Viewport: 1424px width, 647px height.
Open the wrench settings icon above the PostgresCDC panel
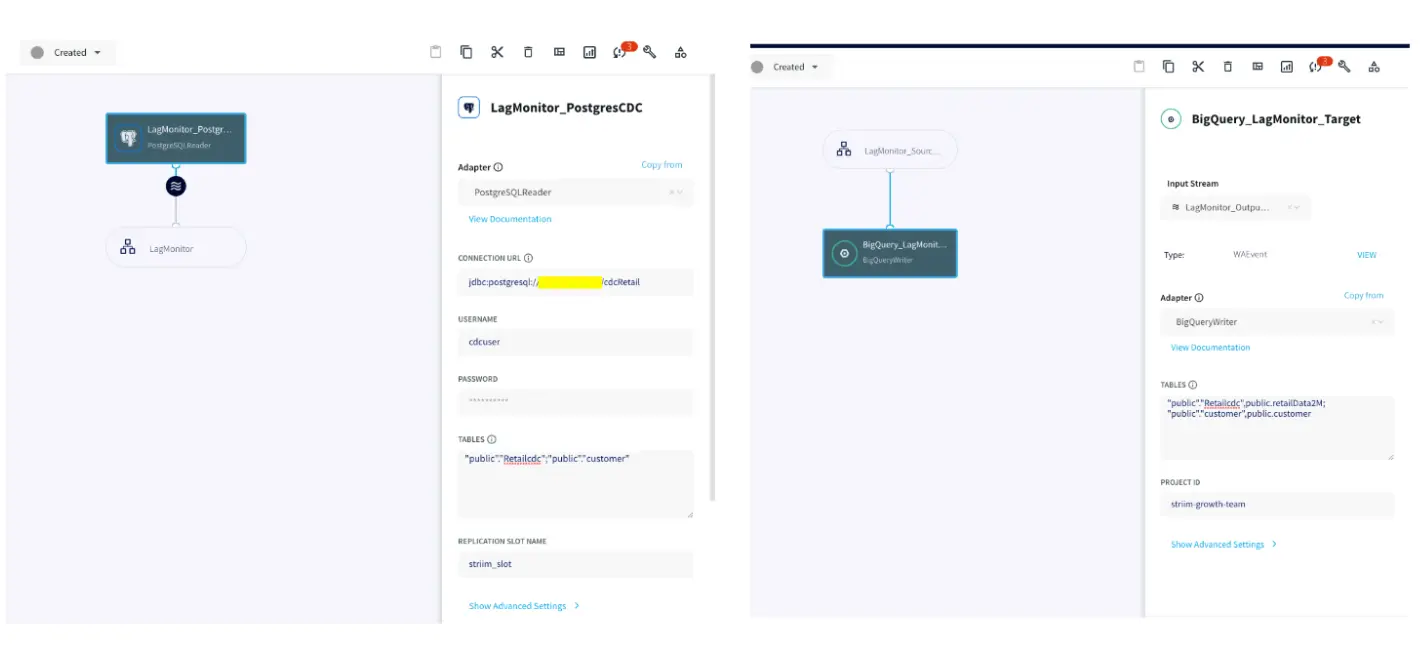coord(650,52)
